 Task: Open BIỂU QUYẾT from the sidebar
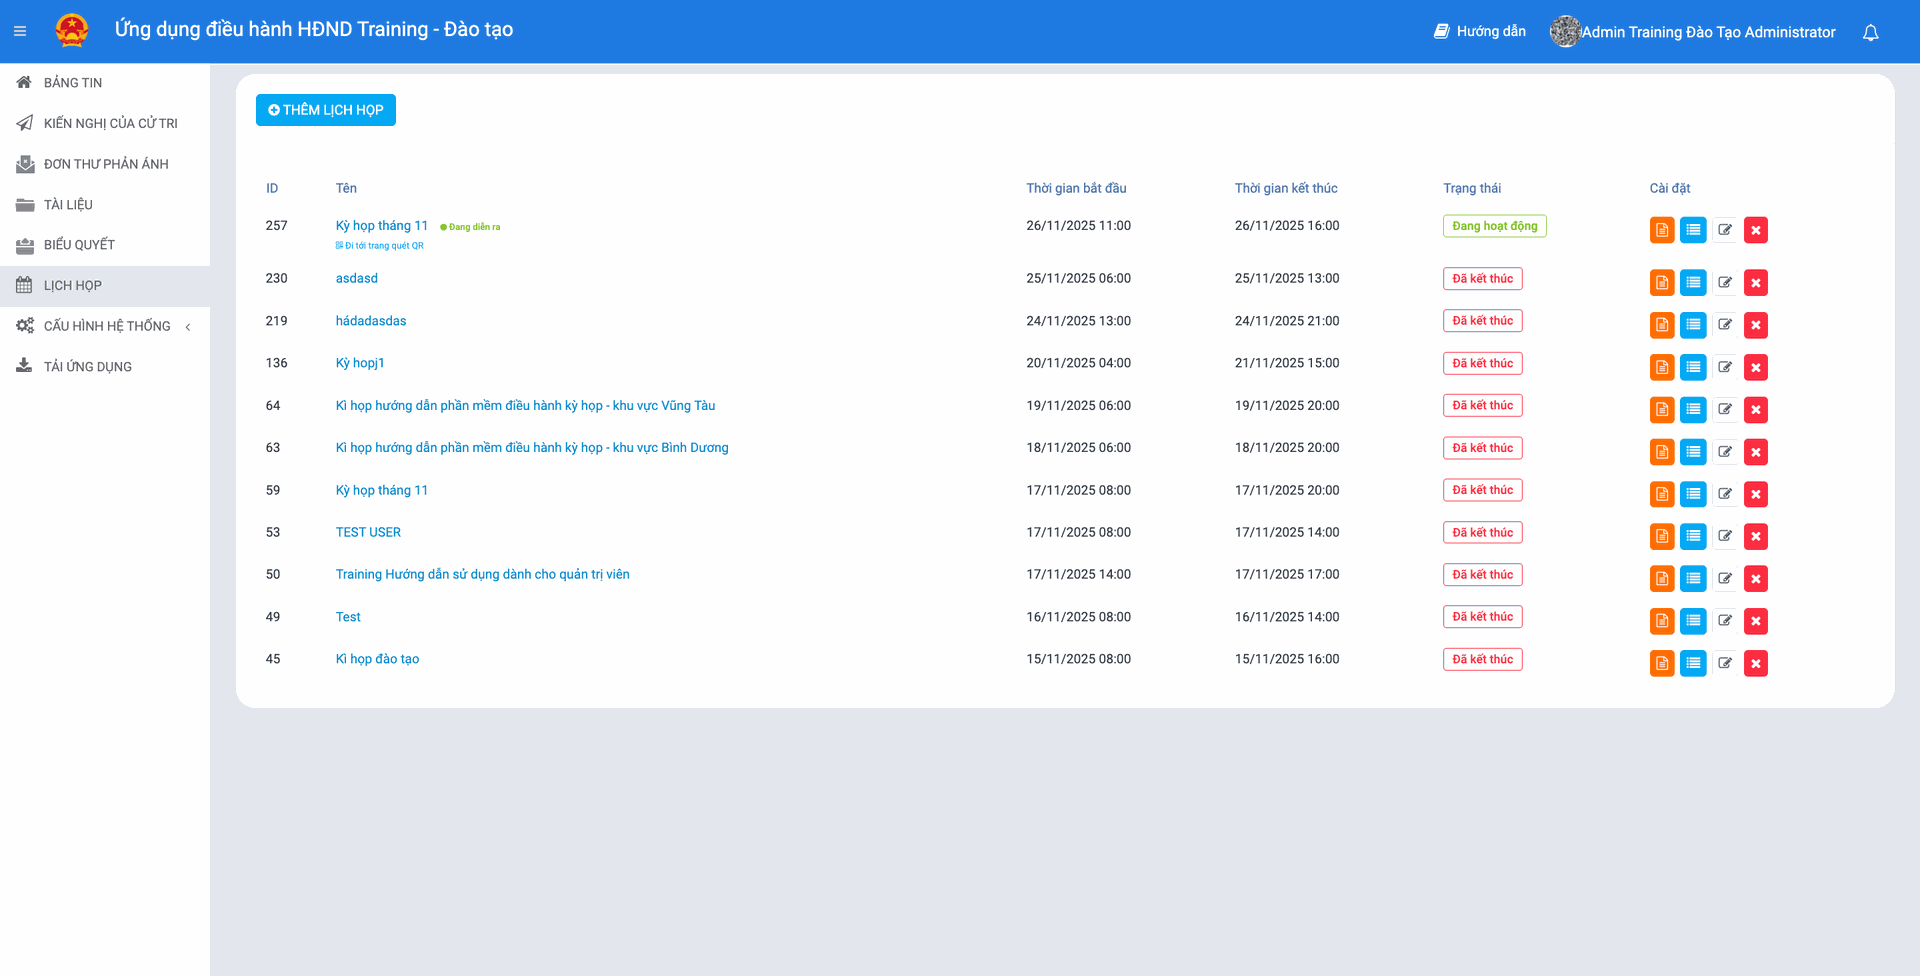[x=79, y=245]
